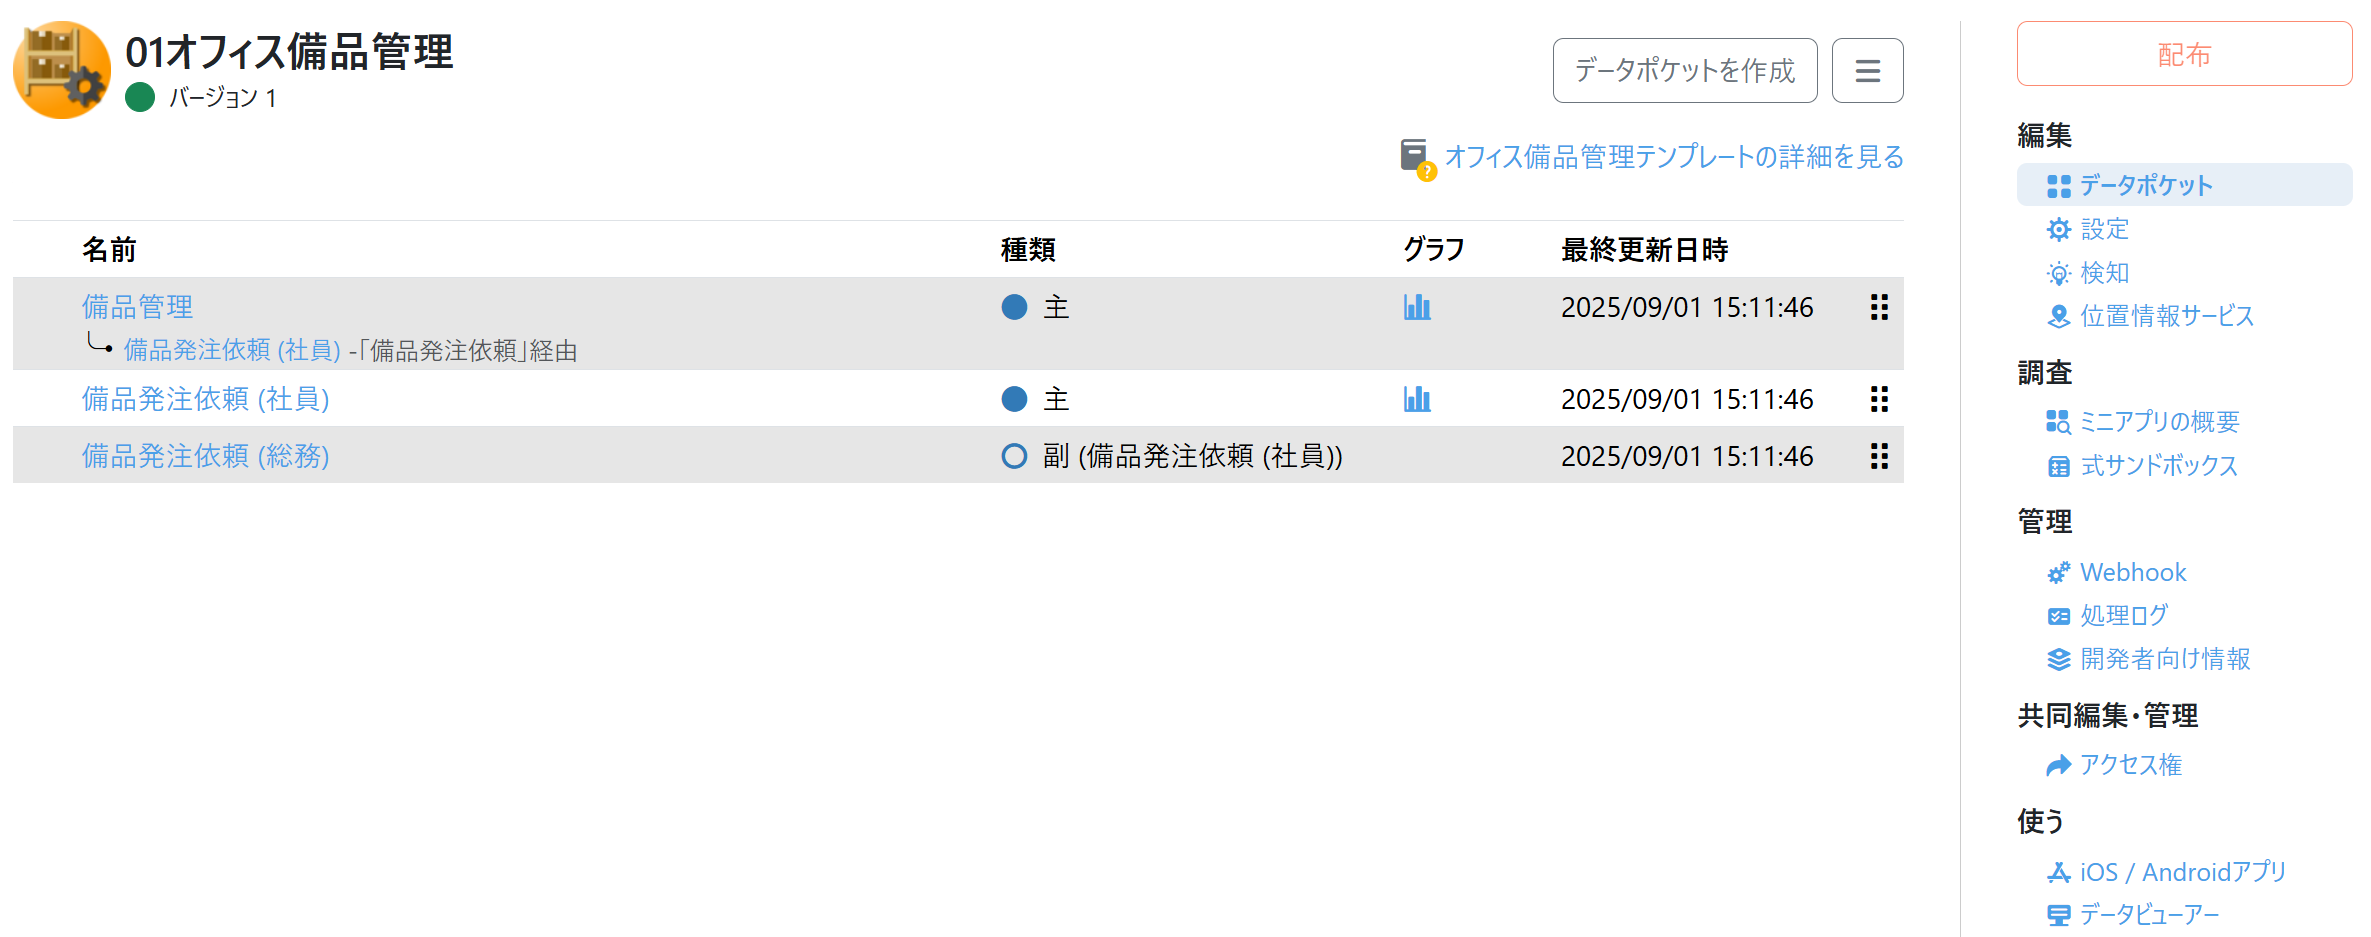
Task: Open the hamburger menu button
Action: click(1867, 70)
